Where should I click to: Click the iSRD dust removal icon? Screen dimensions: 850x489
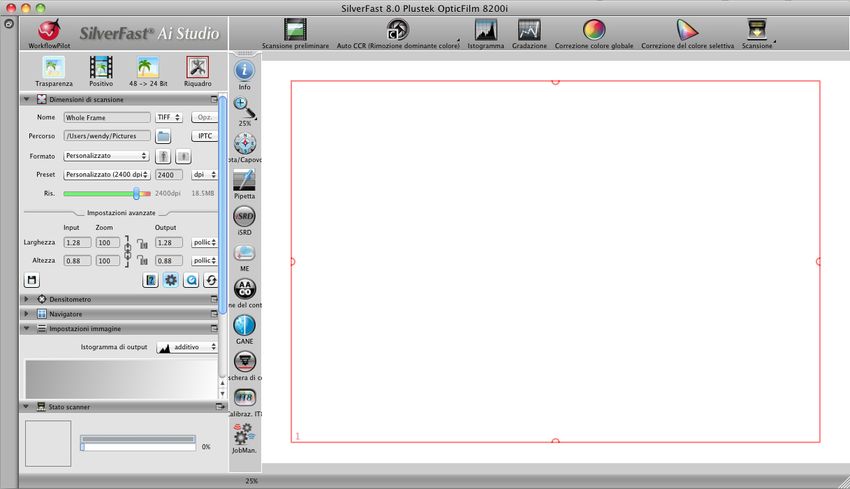(244, 217)
